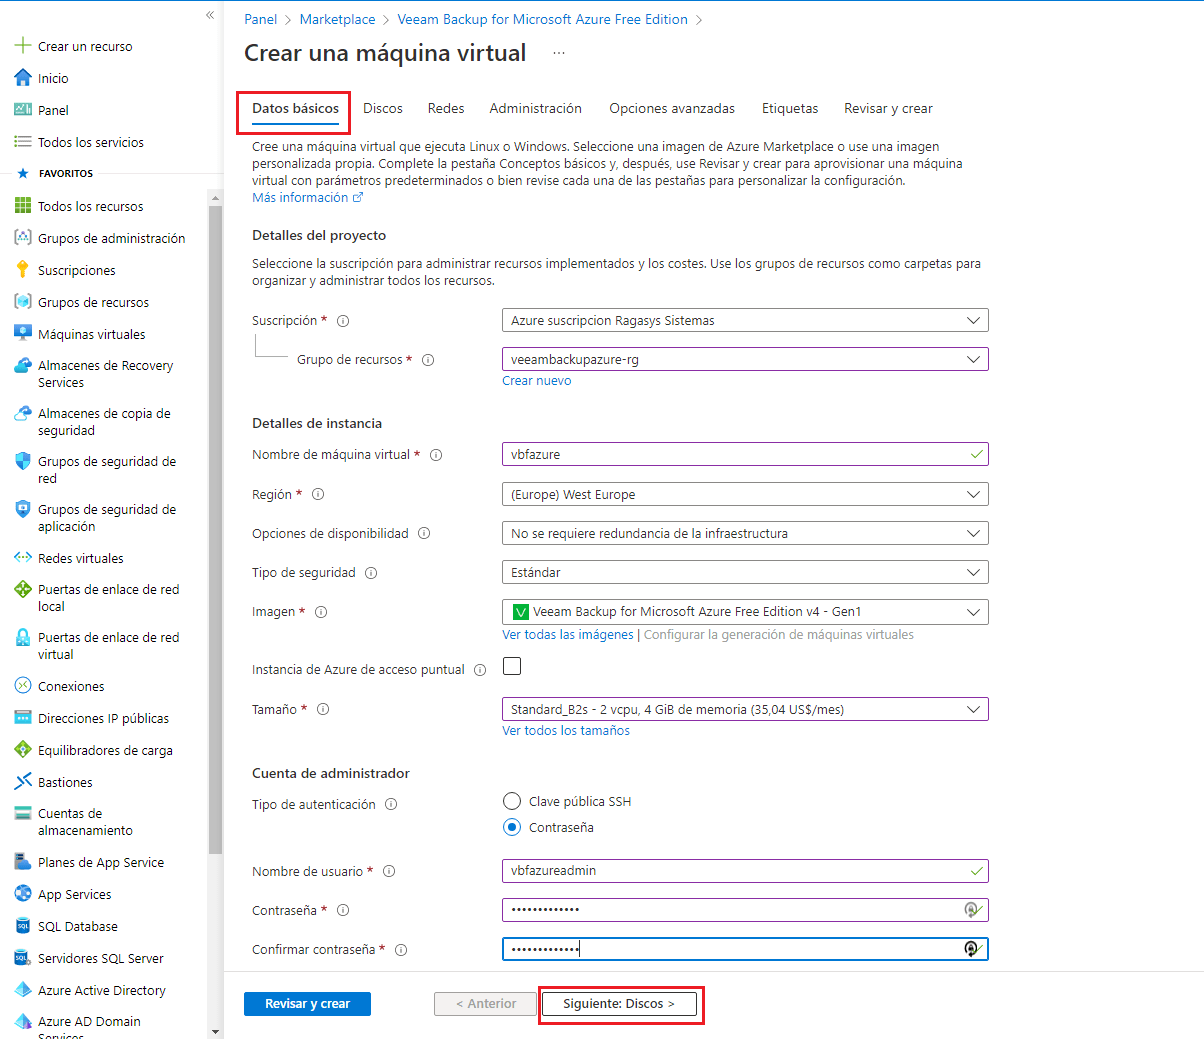This screenshot has width=1204, height=1039.
Task: Click the Bastiones icon
Action: pos(22,782)
